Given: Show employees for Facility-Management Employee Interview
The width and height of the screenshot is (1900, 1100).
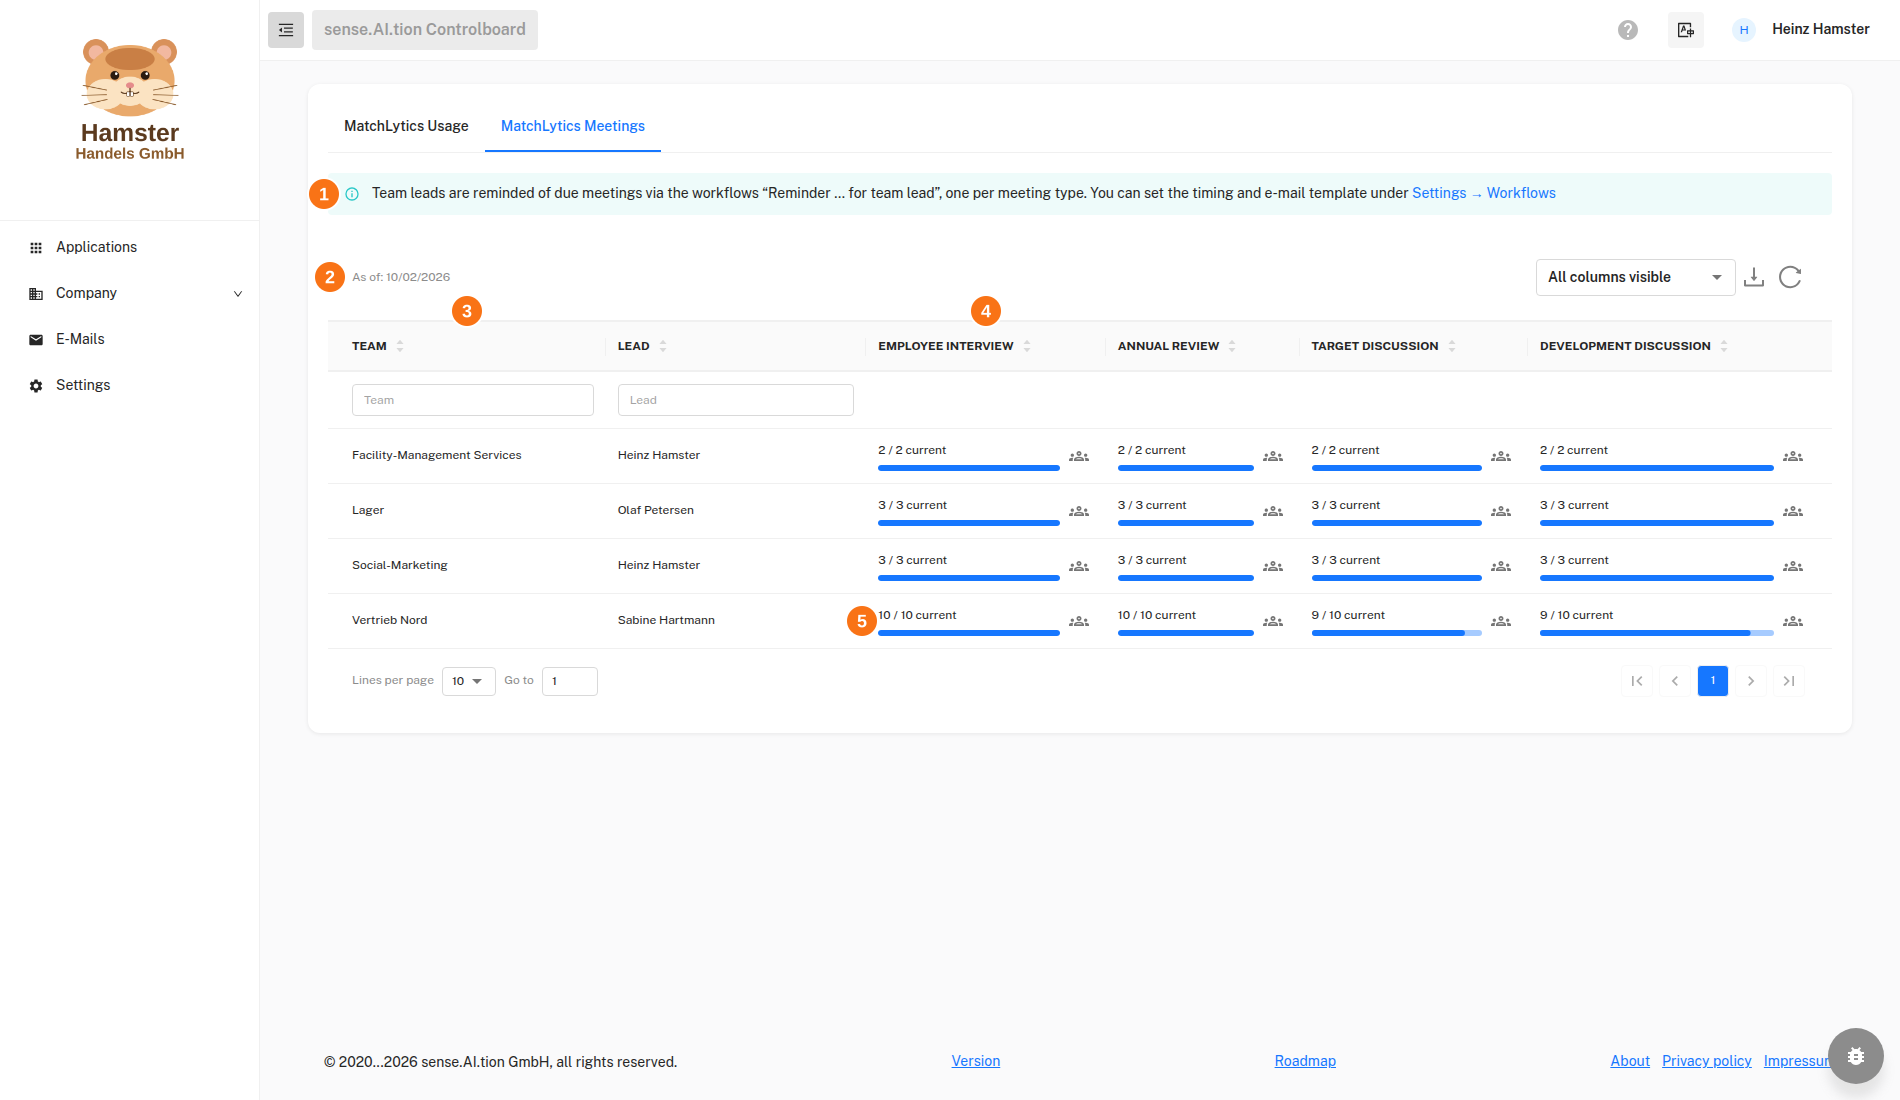Looking at the screenshot, I should click(x=1079, y=457).
